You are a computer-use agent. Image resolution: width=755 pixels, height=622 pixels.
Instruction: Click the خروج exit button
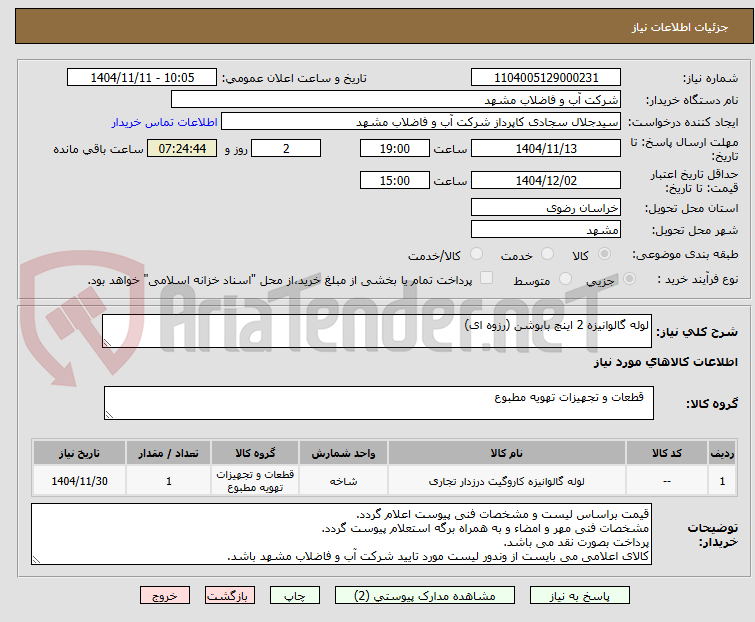coord(165,596)
